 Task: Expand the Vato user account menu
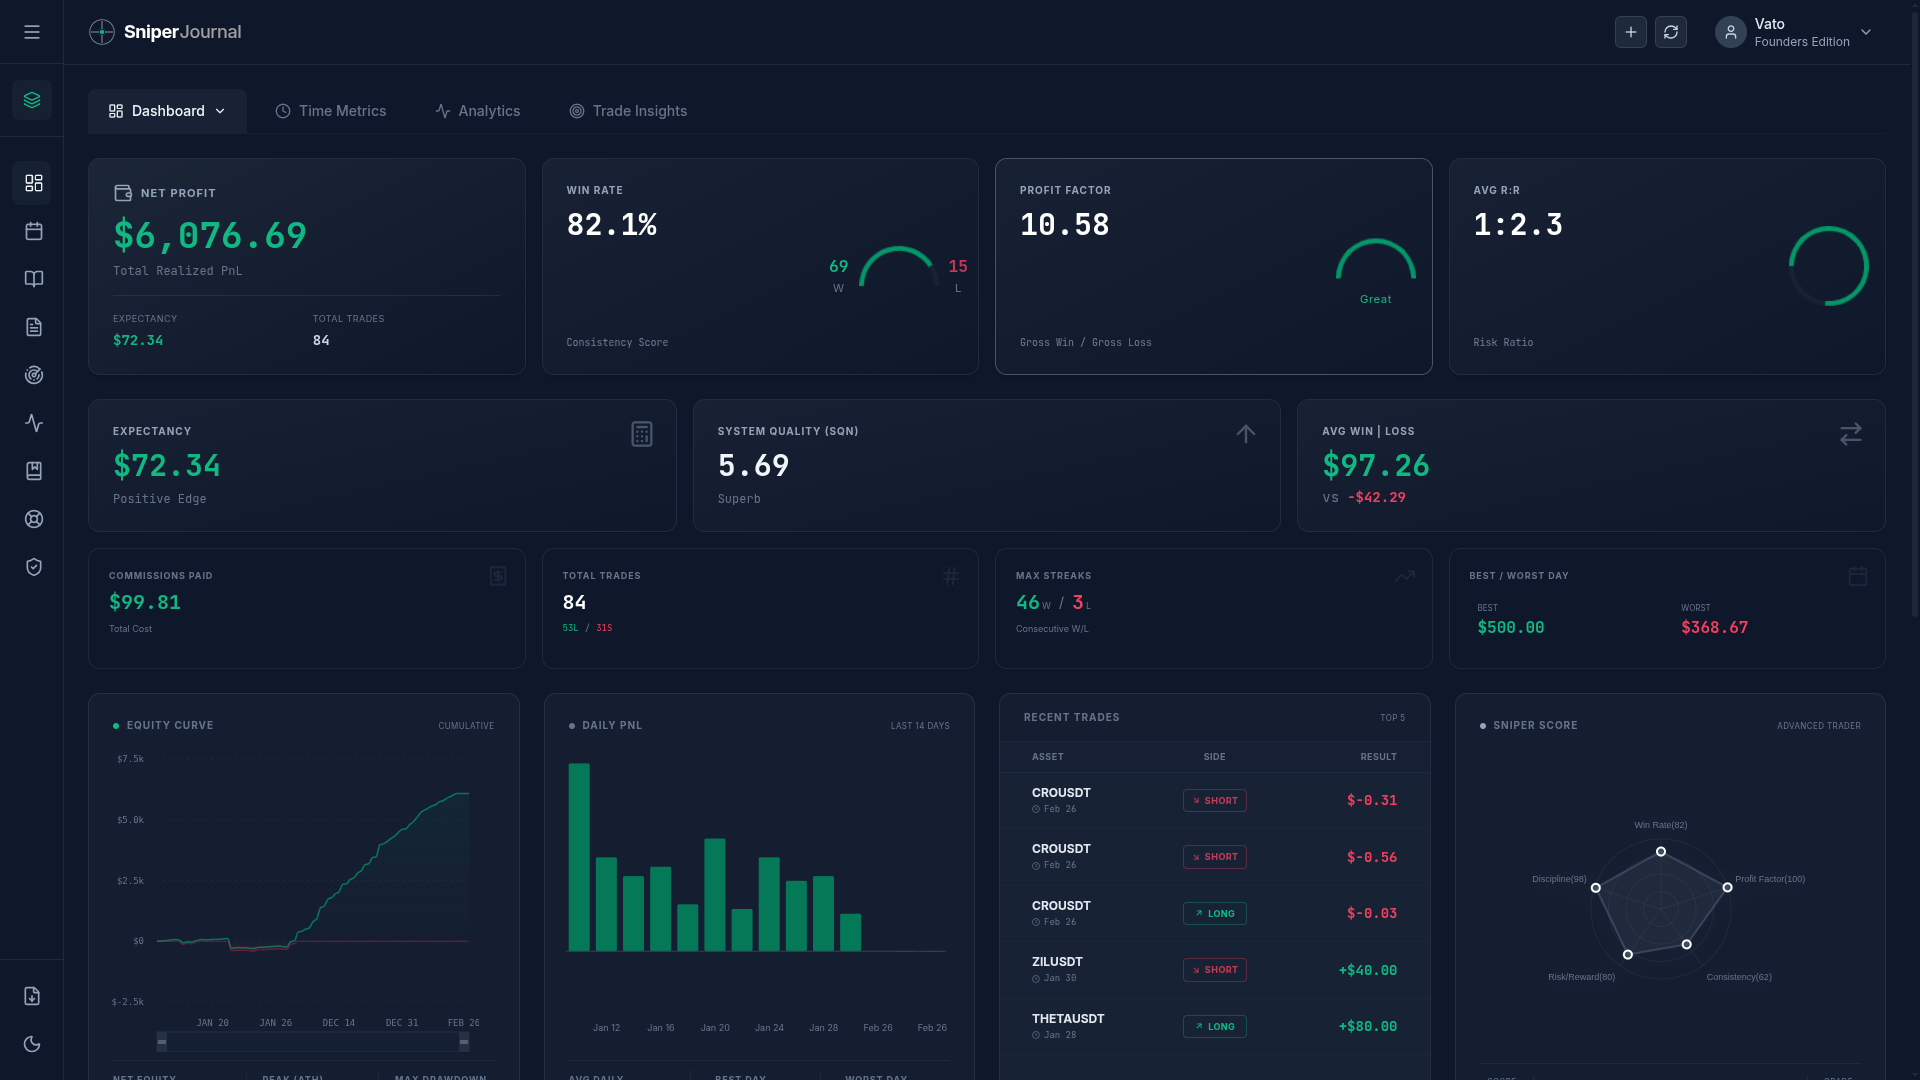pos(1793,32)
